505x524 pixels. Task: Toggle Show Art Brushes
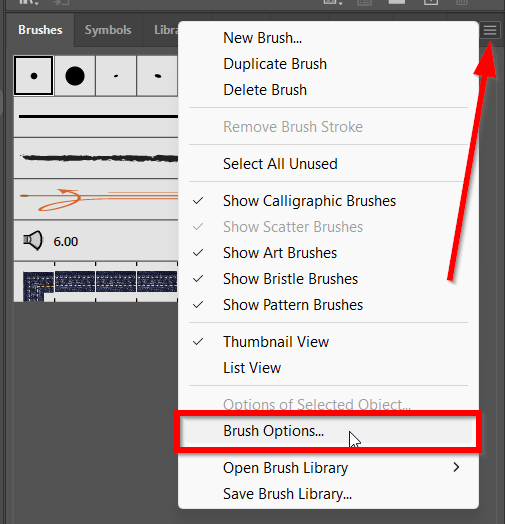point(328,253)
